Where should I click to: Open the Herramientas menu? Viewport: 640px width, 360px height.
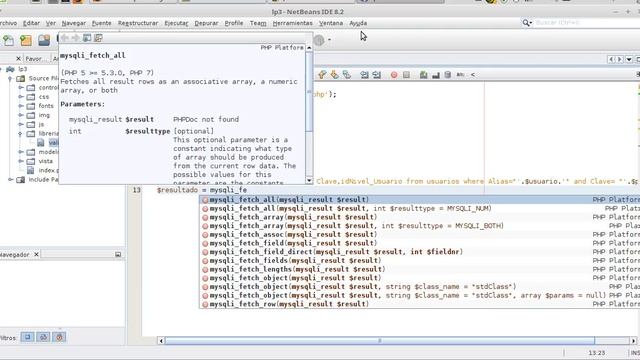(292, 23)
